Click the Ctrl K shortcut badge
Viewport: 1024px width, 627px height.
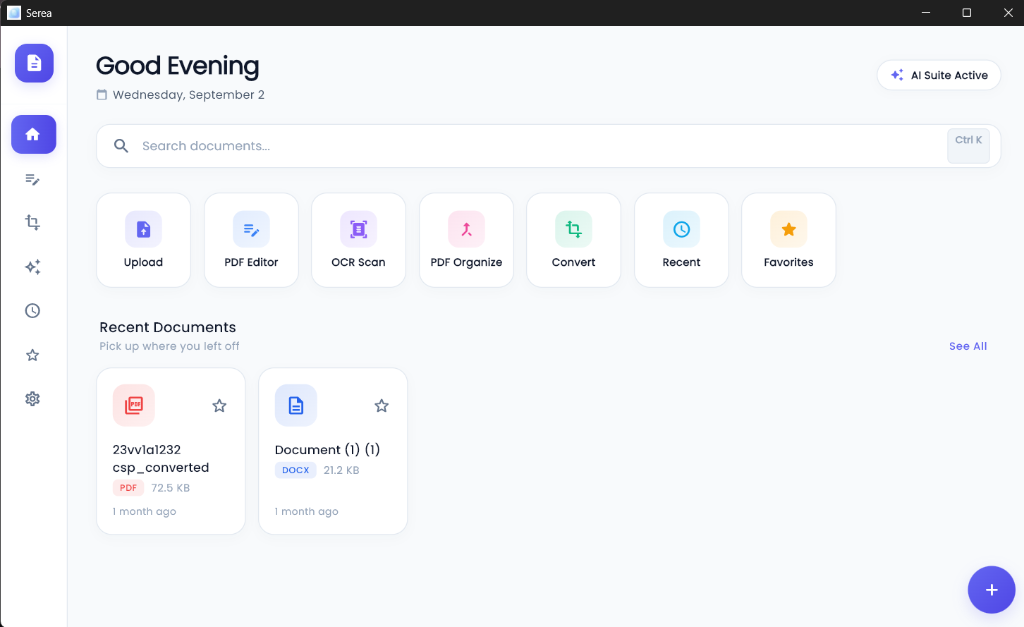click(x=968, y=146)
